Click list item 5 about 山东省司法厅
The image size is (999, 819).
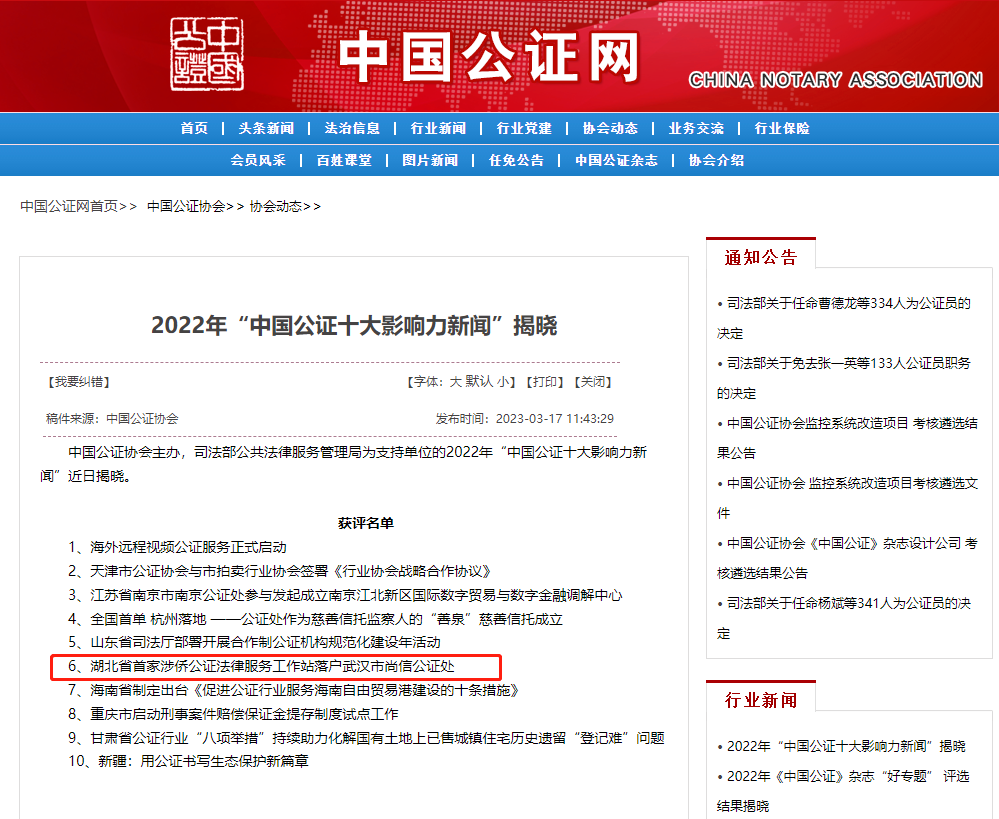(x=254, y=642)
